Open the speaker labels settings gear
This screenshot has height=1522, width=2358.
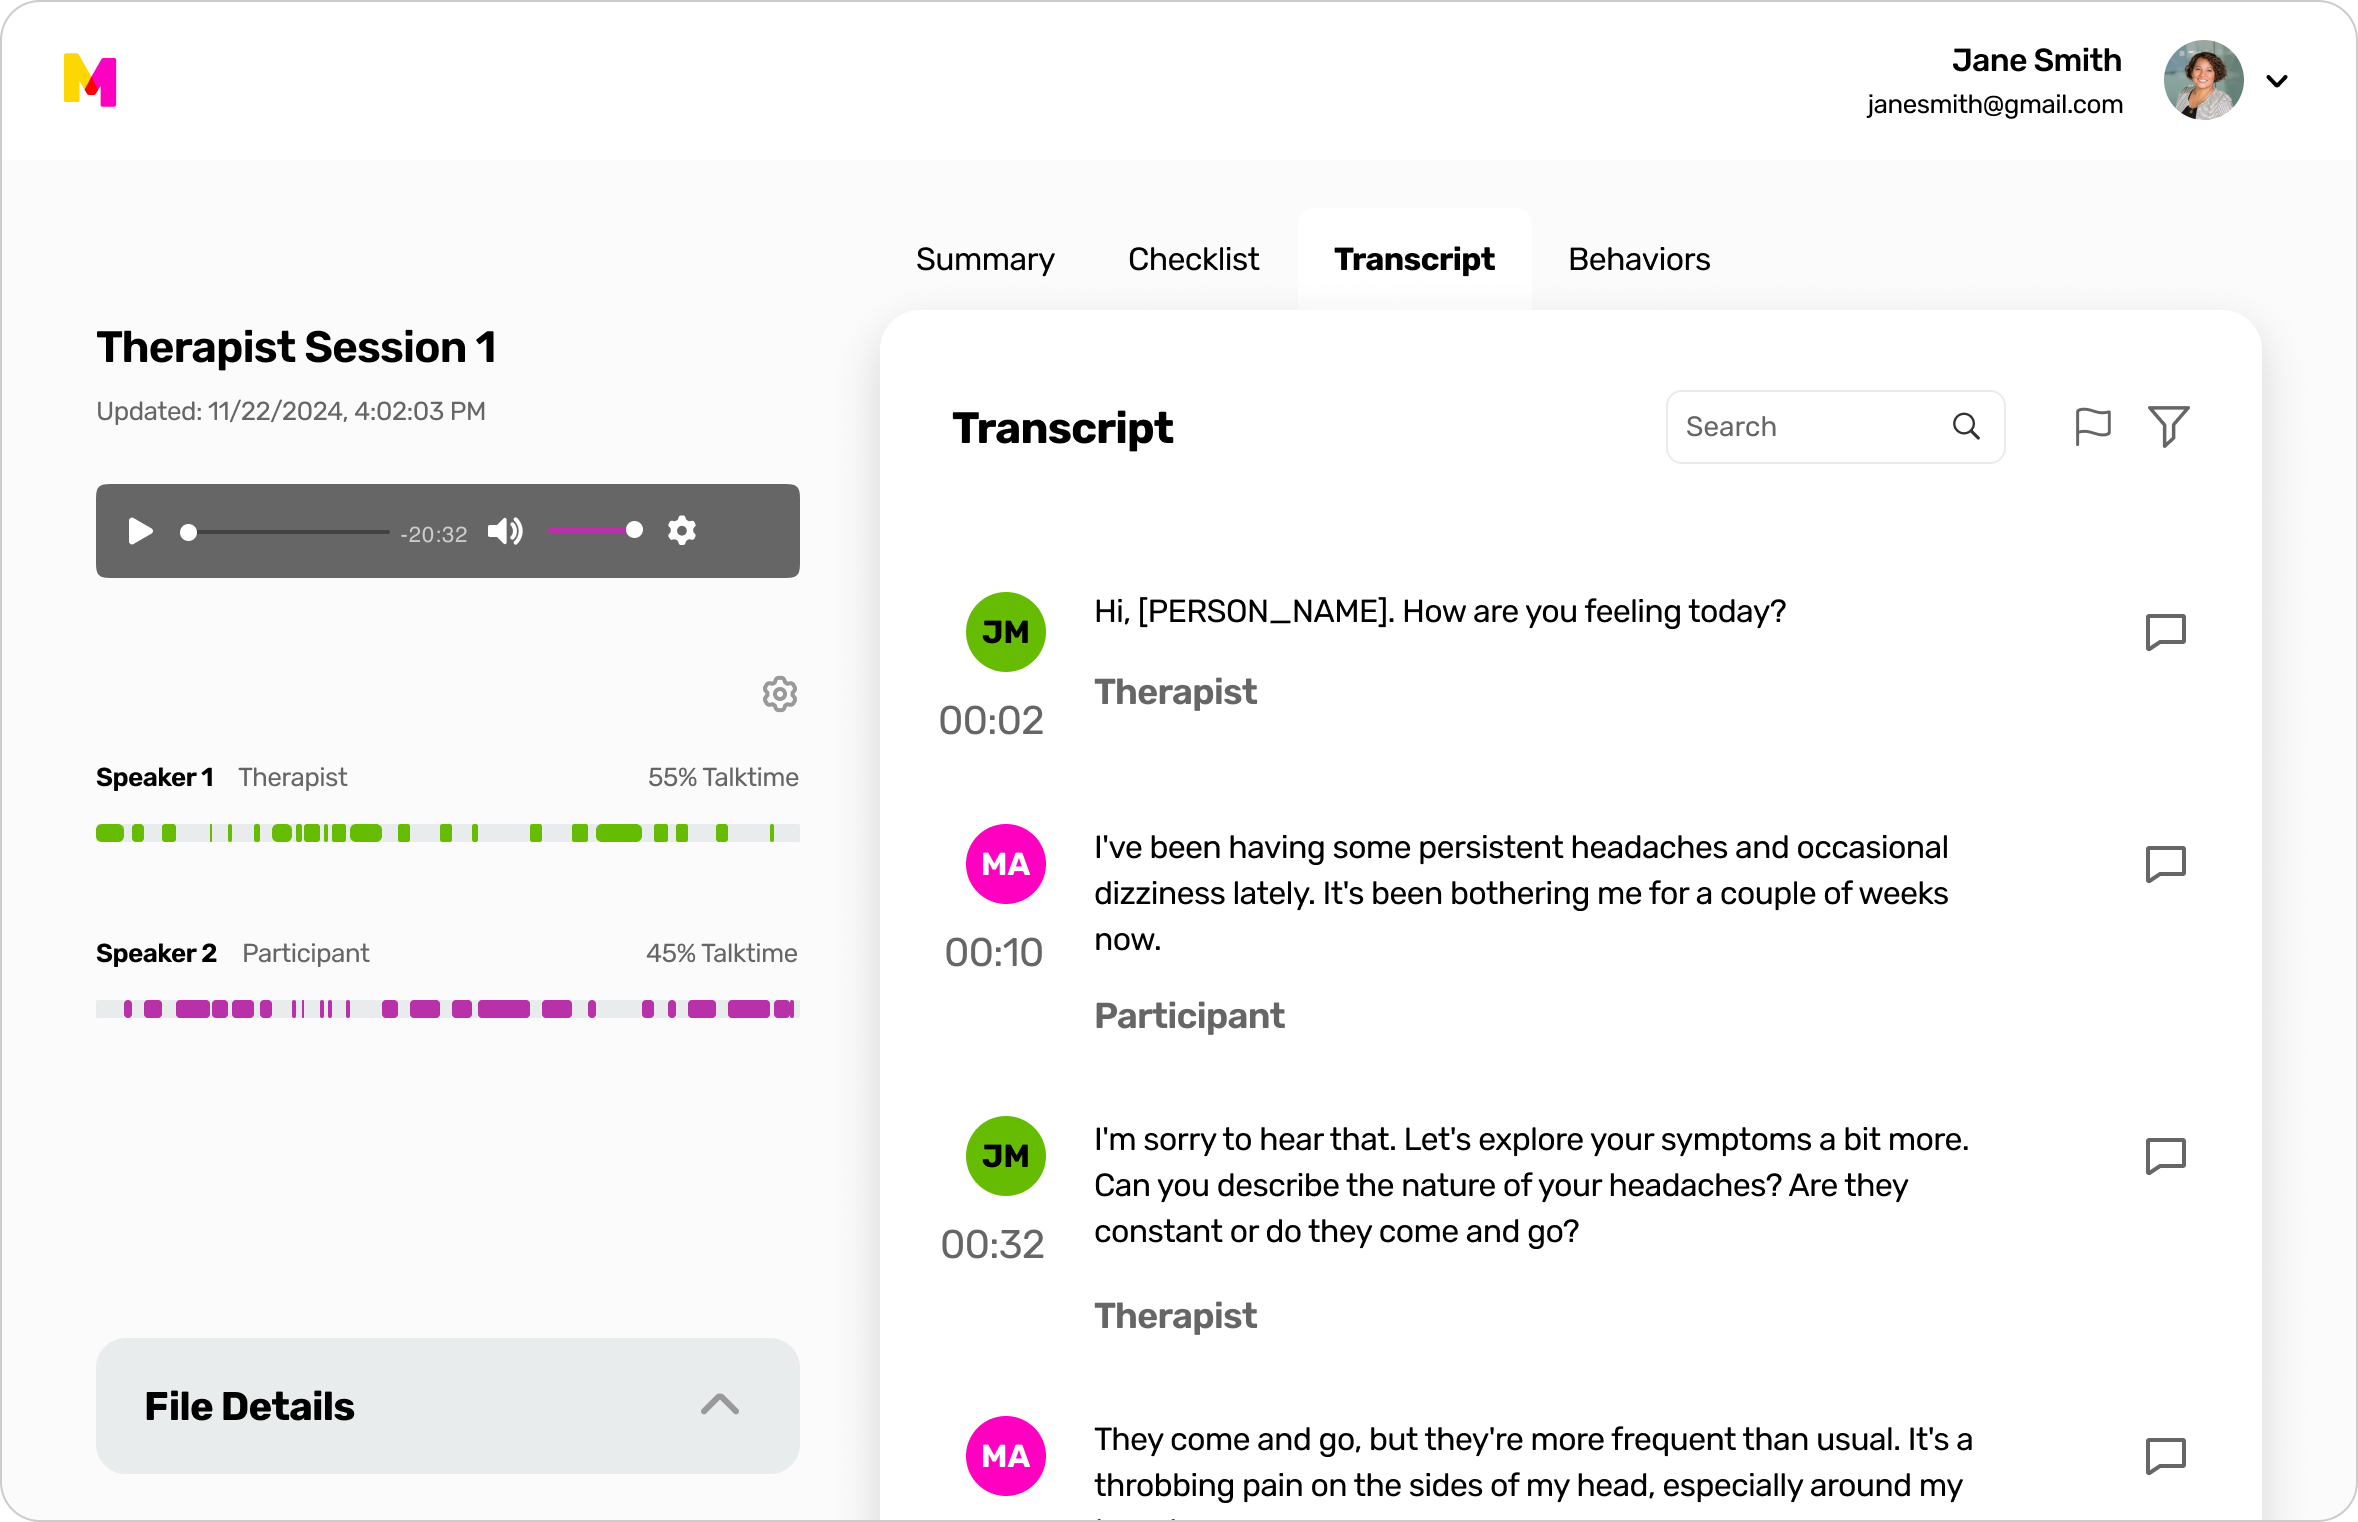(x=779, y=694)
